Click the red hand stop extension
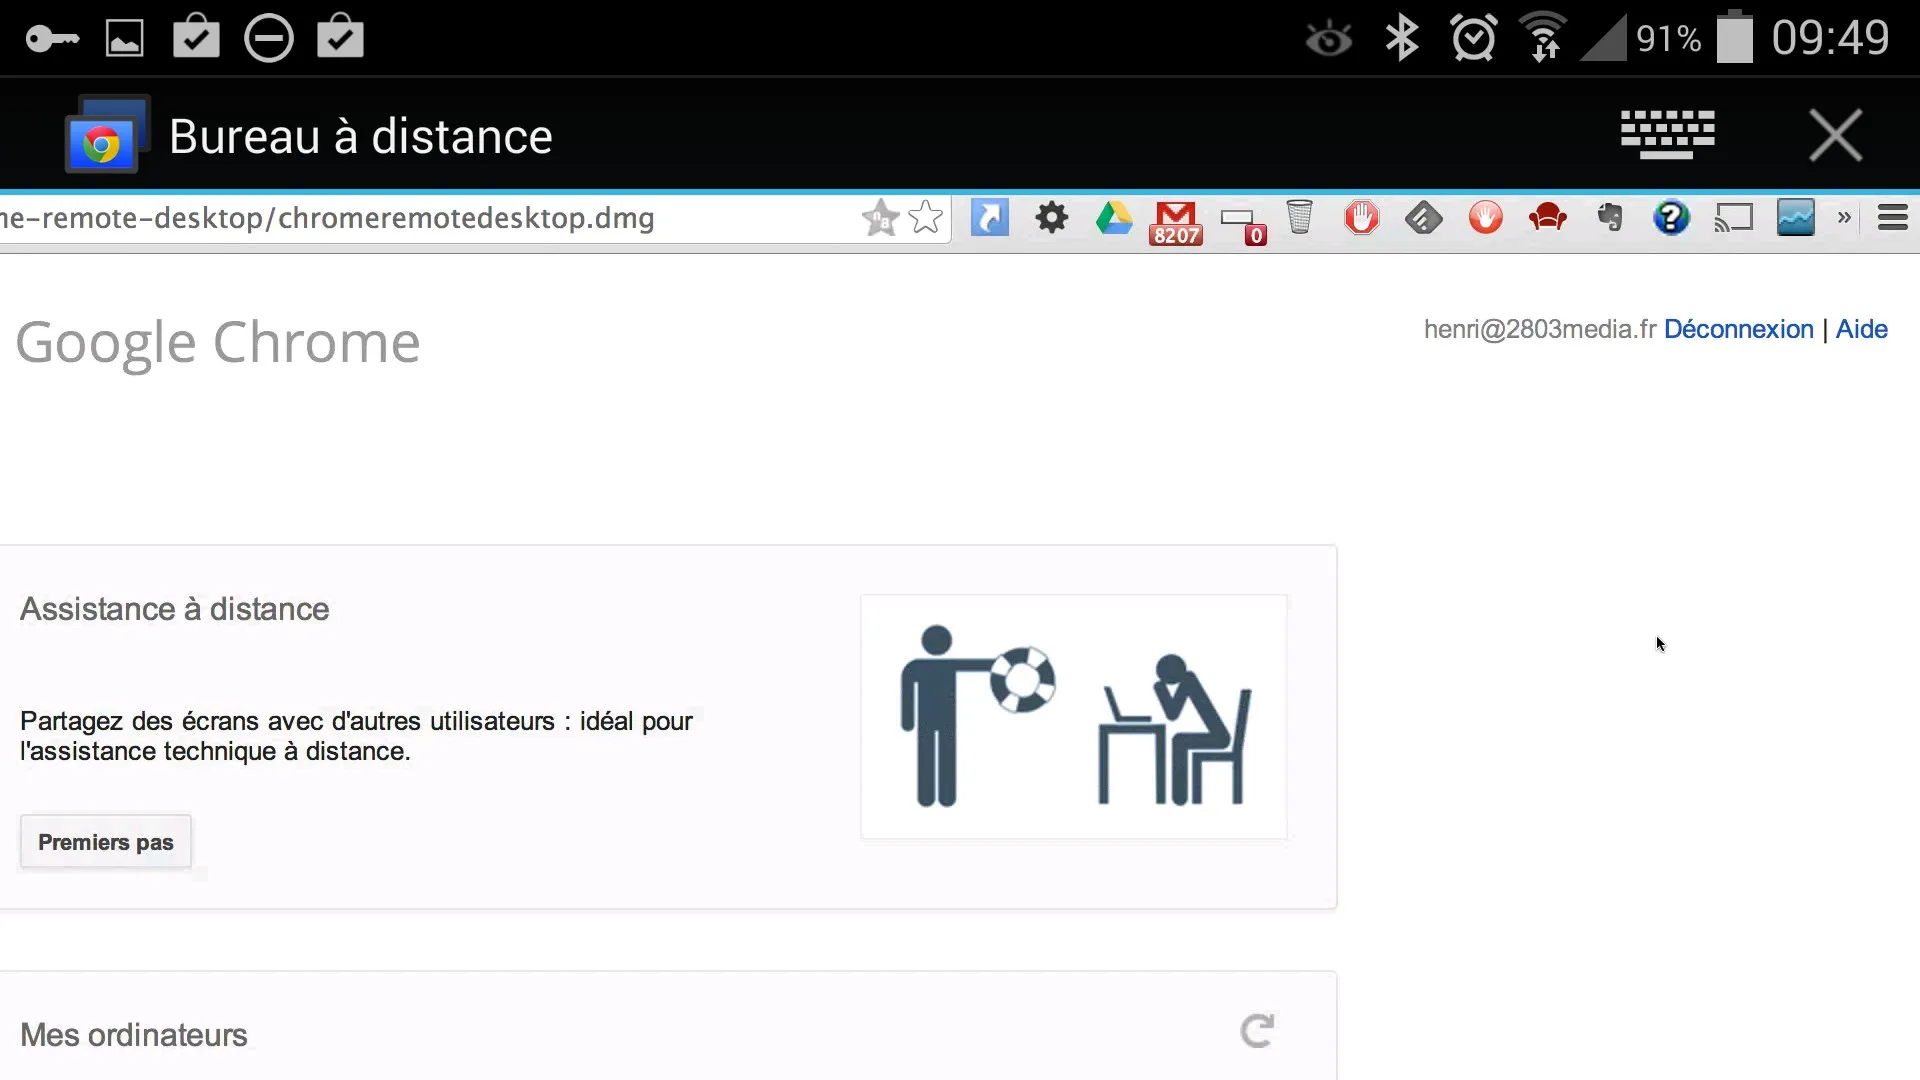Screen dimensions: 1920x1080 [1361, 217]
